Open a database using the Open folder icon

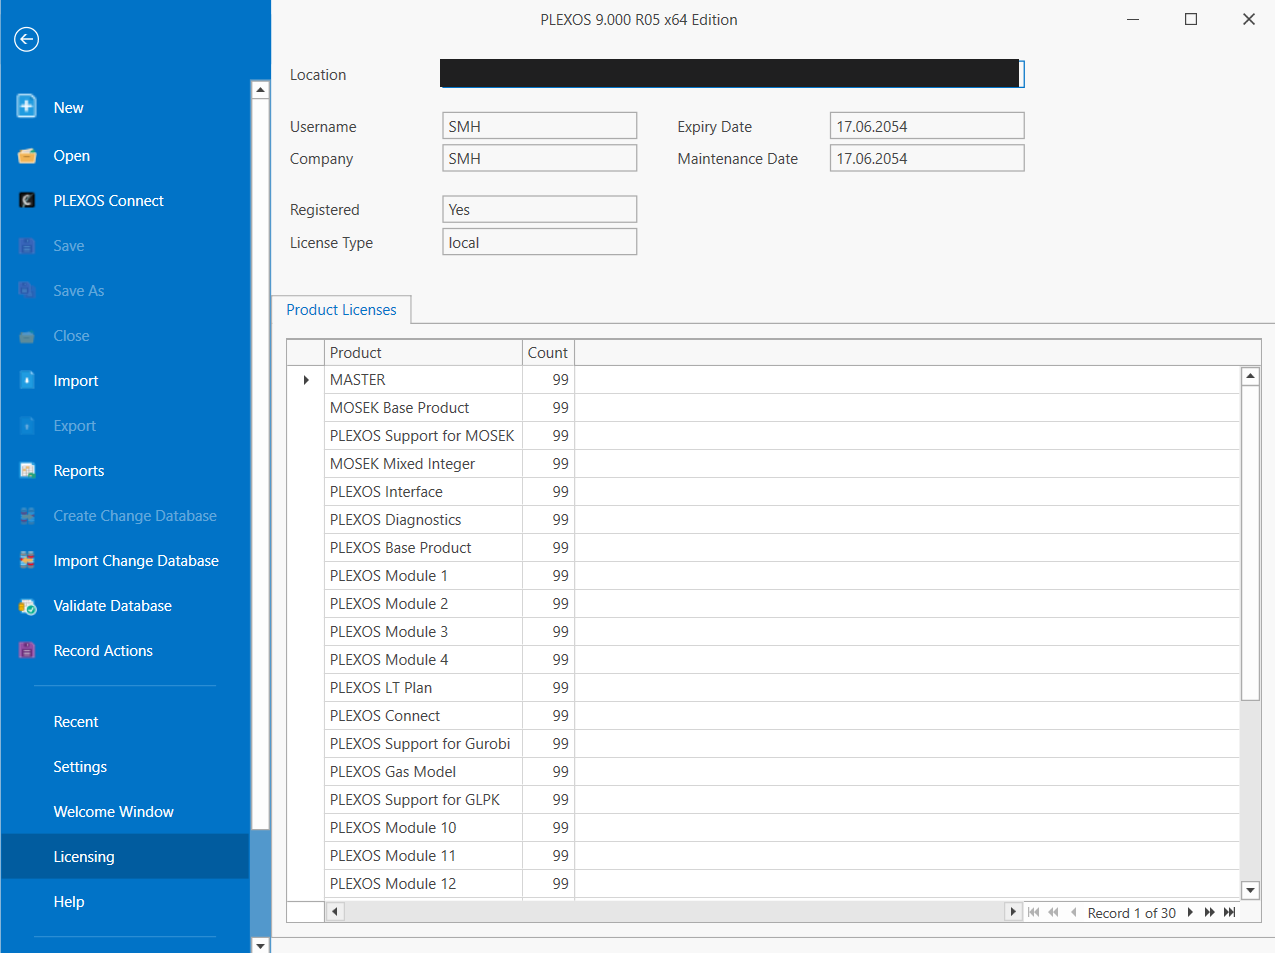coord(26,155)
